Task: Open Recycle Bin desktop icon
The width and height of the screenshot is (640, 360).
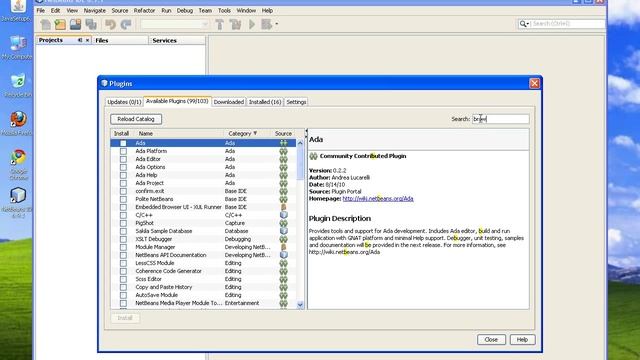Action: tap(18, 81)
